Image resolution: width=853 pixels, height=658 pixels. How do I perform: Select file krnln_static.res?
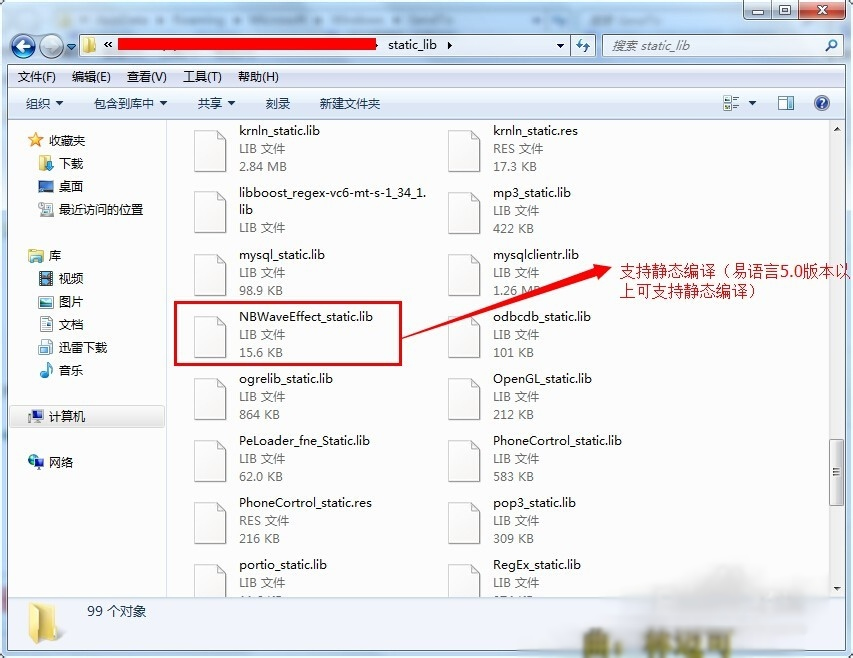535,131
